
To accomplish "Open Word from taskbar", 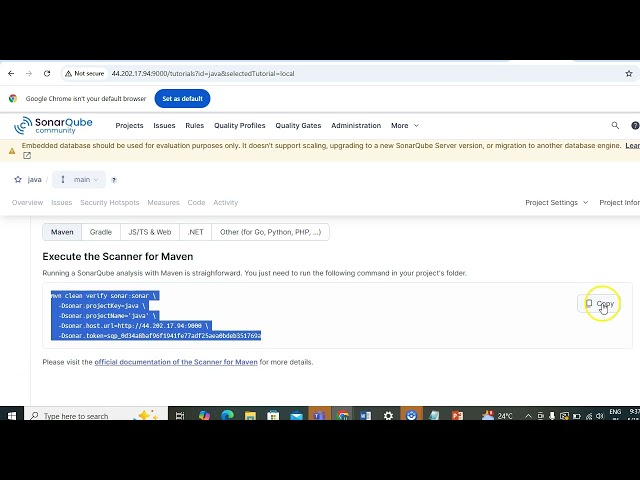I will [x=365, y=415].
